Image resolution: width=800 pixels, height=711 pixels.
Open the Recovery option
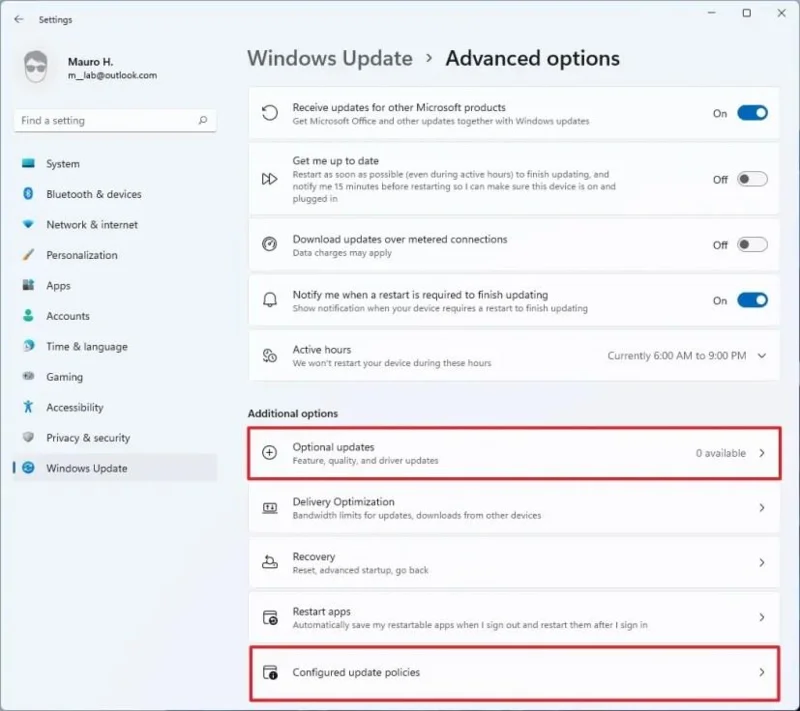(514, 563)
